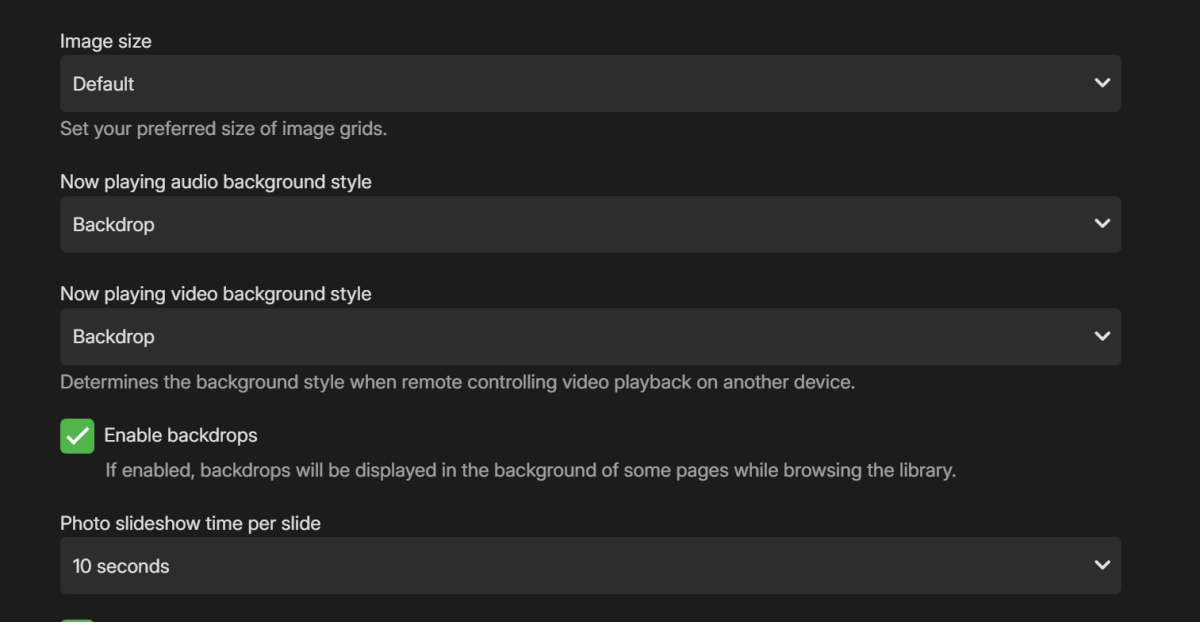Expand the now playing audio background style dropdown
Screen dimensions: 1200x622
(590, 224)
